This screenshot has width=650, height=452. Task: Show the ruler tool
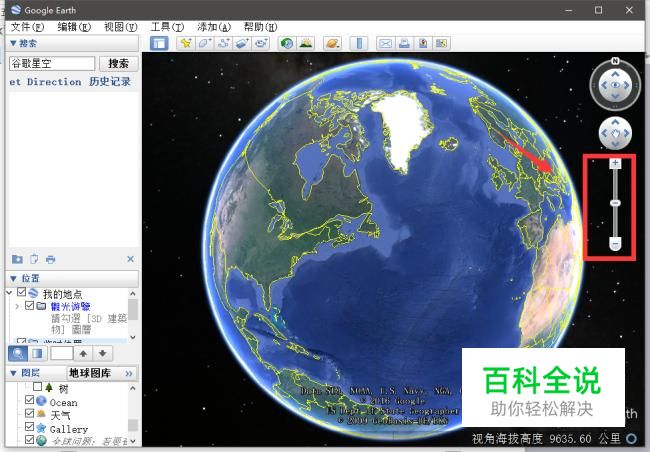pyautogui.click(x=359, y=43)
